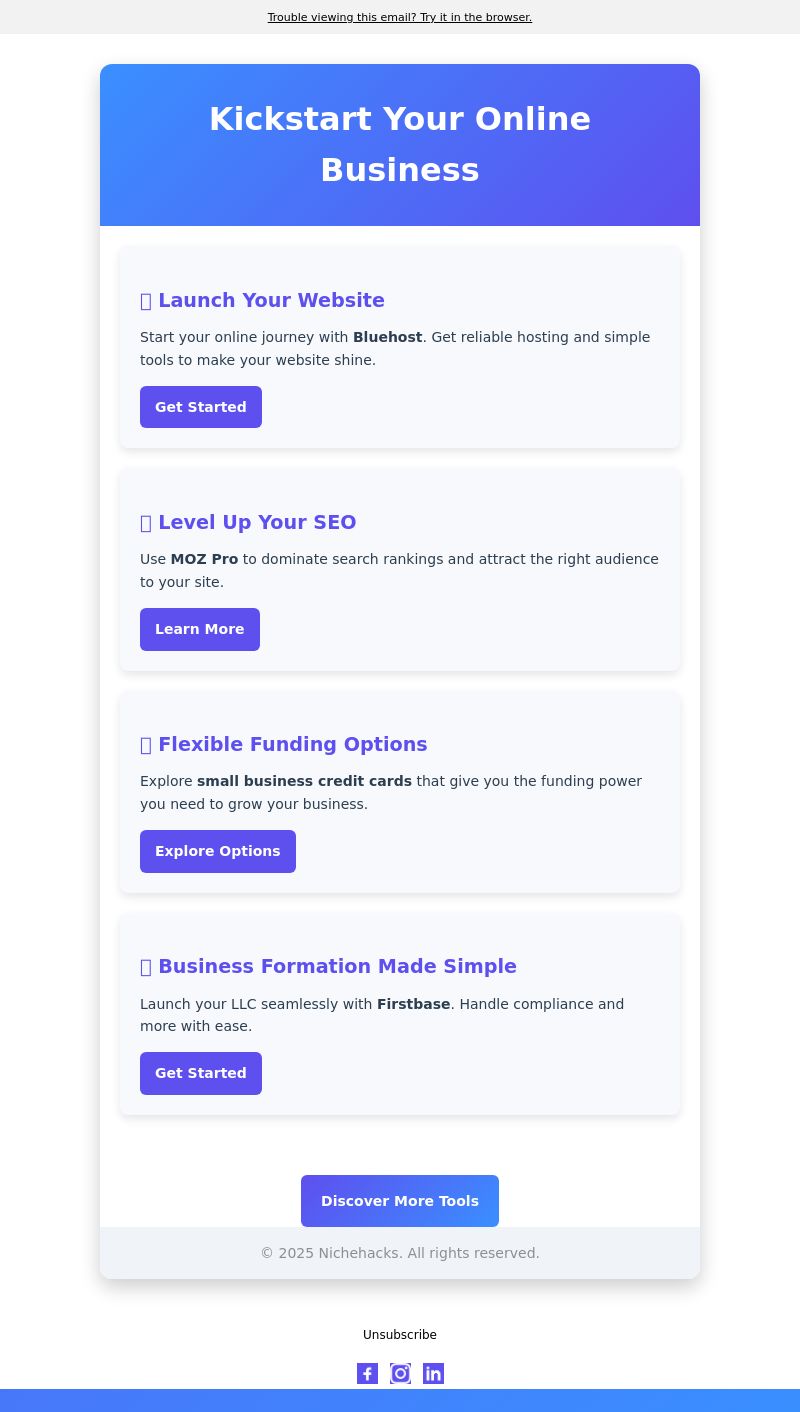
Task: Click the bold 'small business credit cards' text
Action: (304, 781)
